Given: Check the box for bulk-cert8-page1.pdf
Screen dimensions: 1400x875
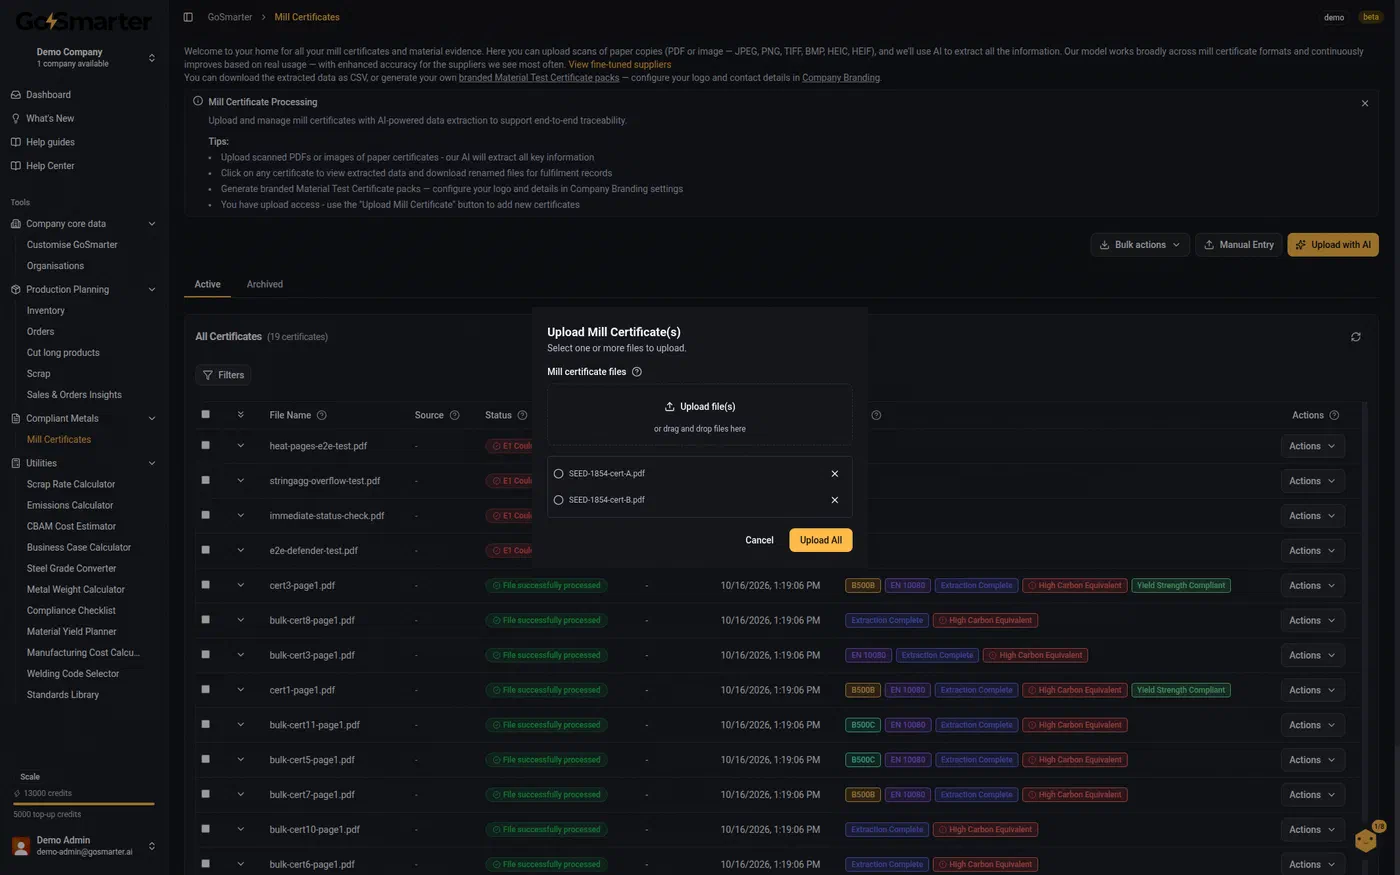Looking at the screenshot, I should 206,619.
